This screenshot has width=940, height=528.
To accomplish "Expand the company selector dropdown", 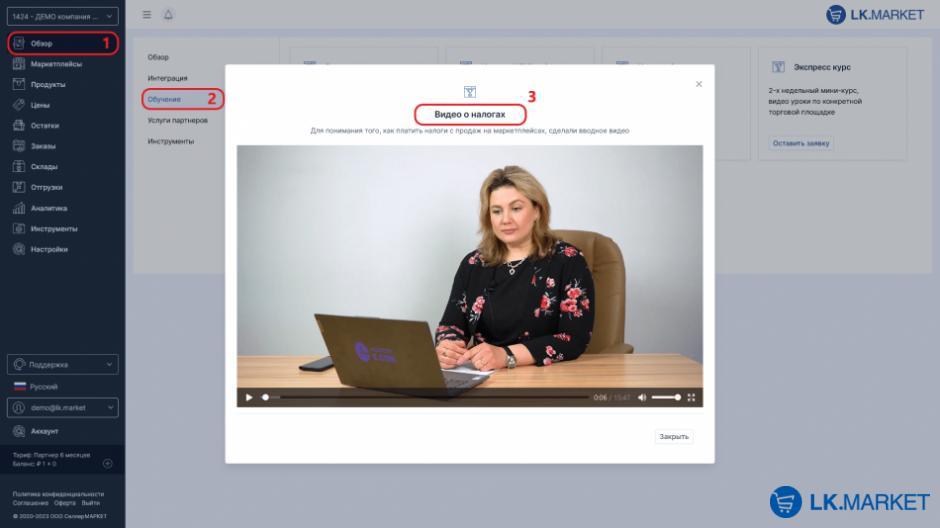I will (x=62, y=16).
